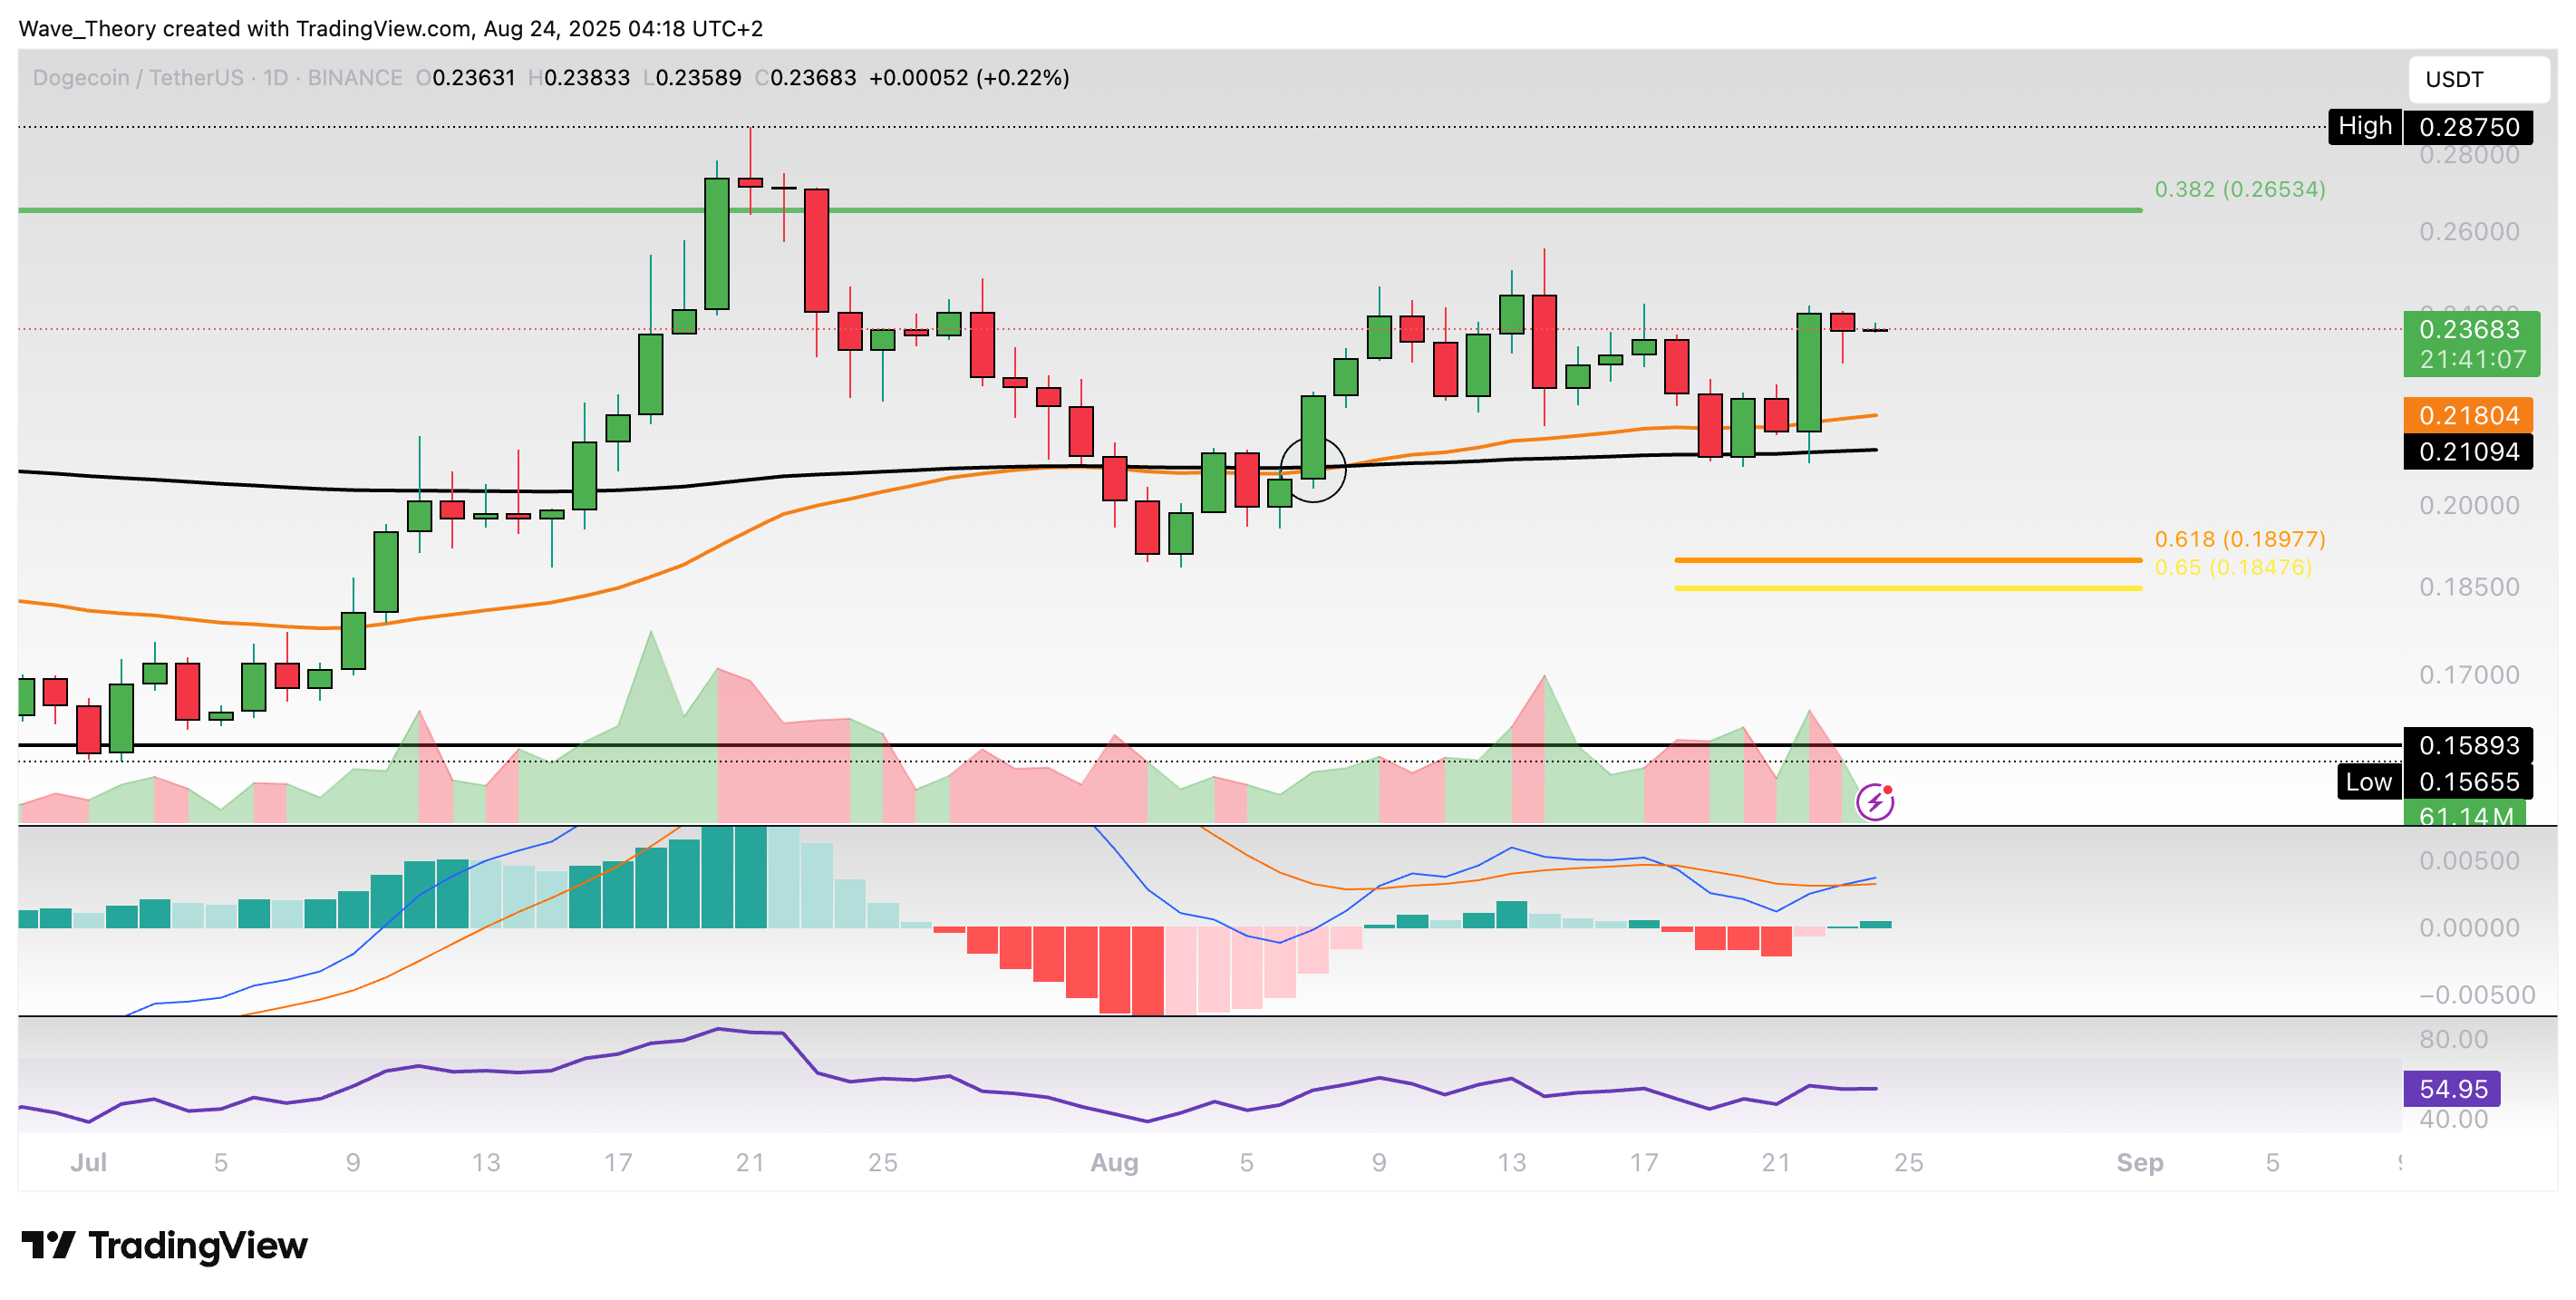Image resolution: width=2576 pixels, height=1300 pixels.
Task: Click the High price label tag
Action: click(2364, 127)
